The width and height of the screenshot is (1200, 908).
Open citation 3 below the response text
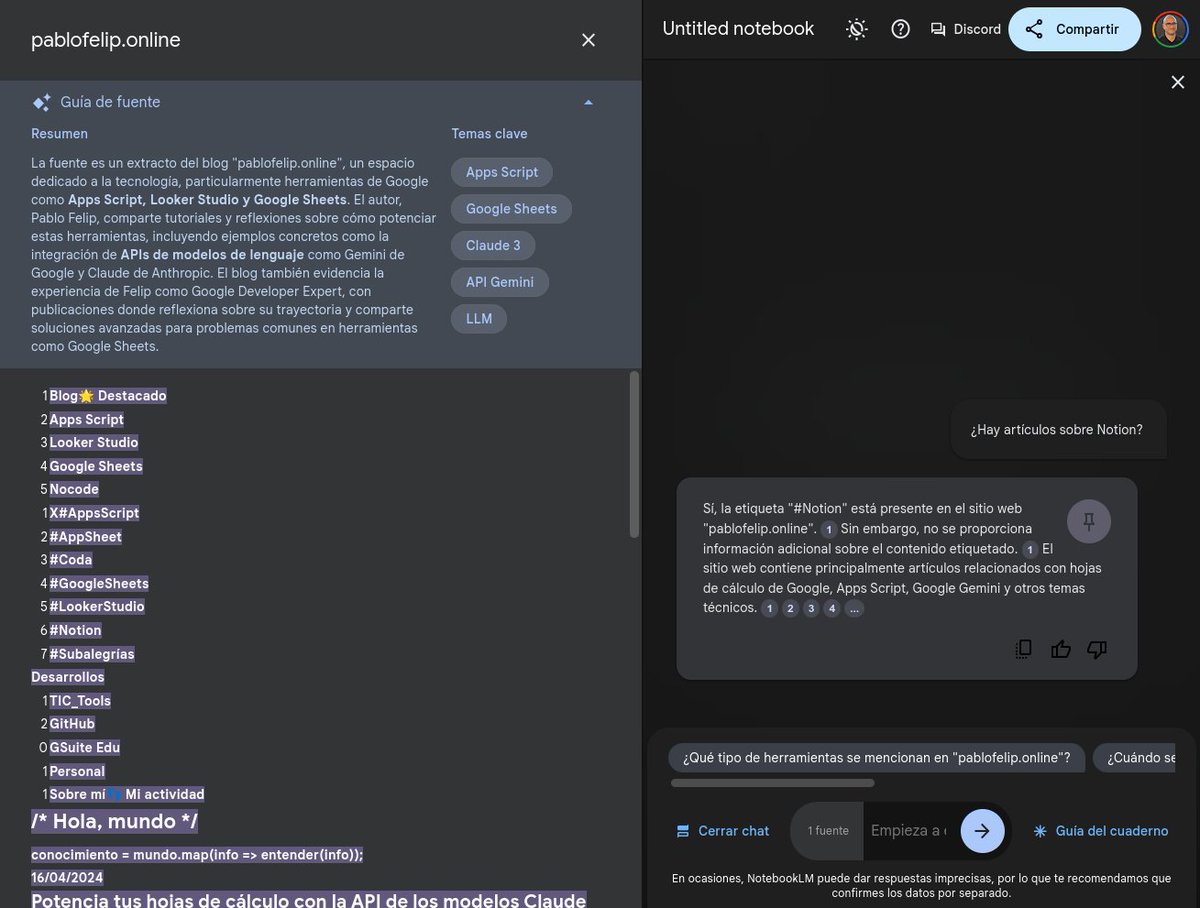tap(811, 608)
